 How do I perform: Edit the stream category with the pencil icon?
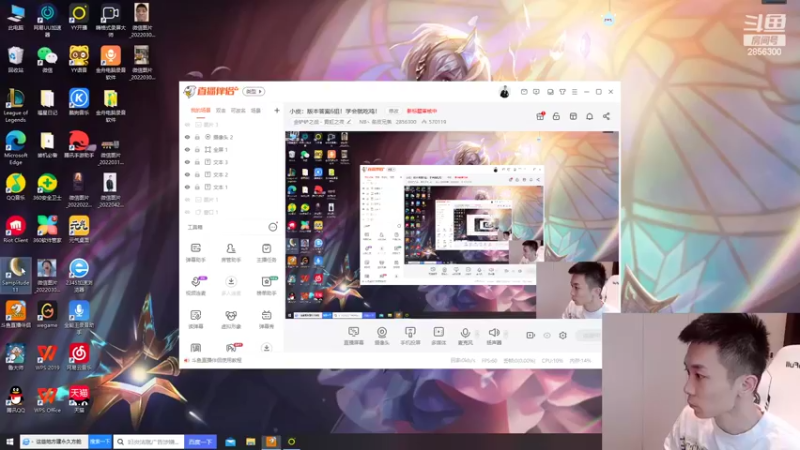pyautogui.click(x=349, y=122)
